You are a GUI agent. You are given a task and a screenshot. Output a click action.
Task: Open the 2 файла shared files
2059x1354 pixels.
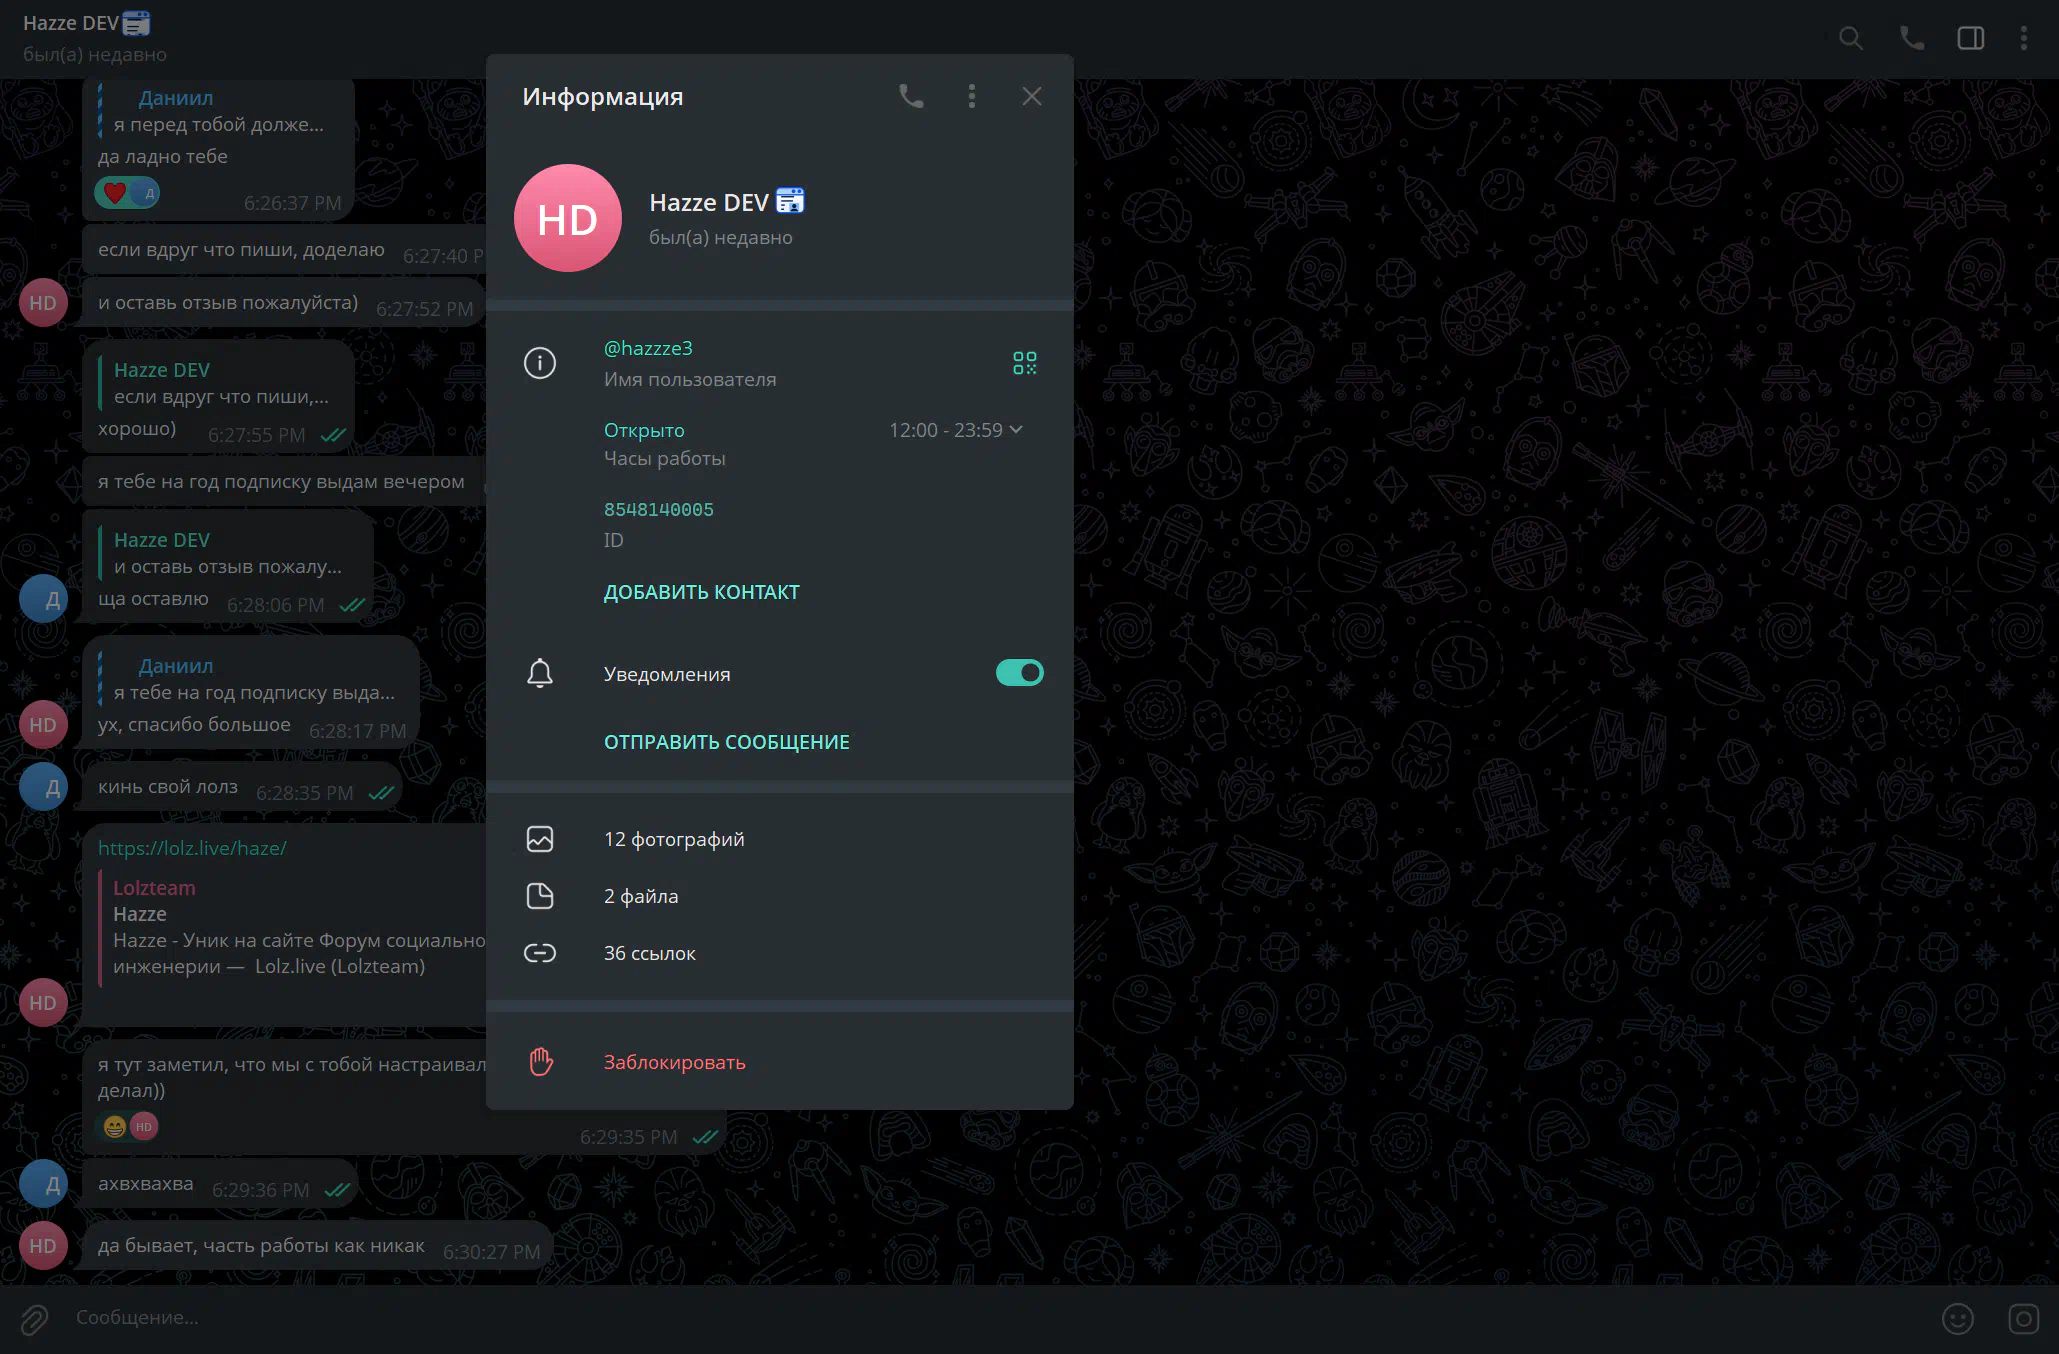(x=640, y=896)
